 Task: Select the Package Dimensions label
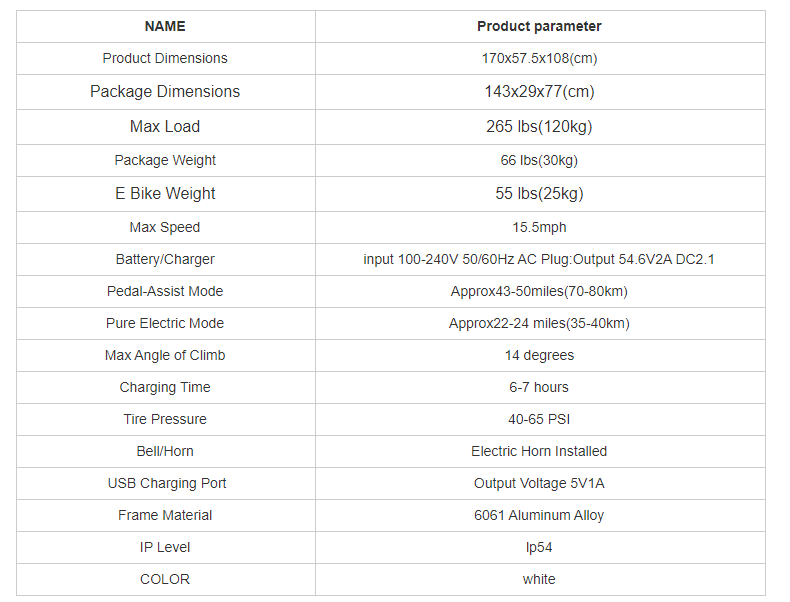click(x=165, y=91)
